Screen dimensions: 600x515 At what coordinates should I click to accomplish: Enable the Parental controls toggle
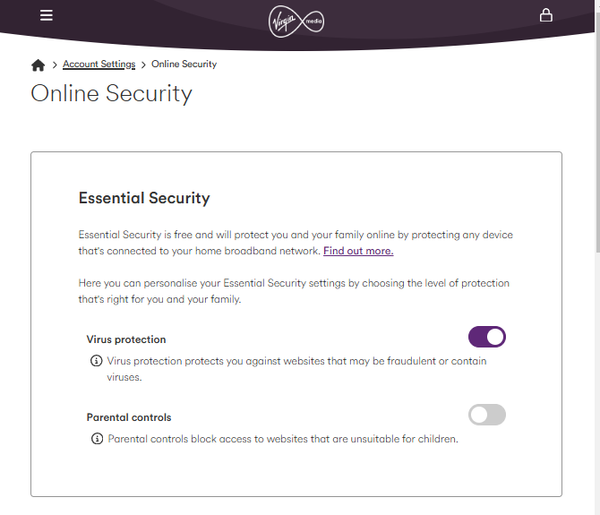487,415
